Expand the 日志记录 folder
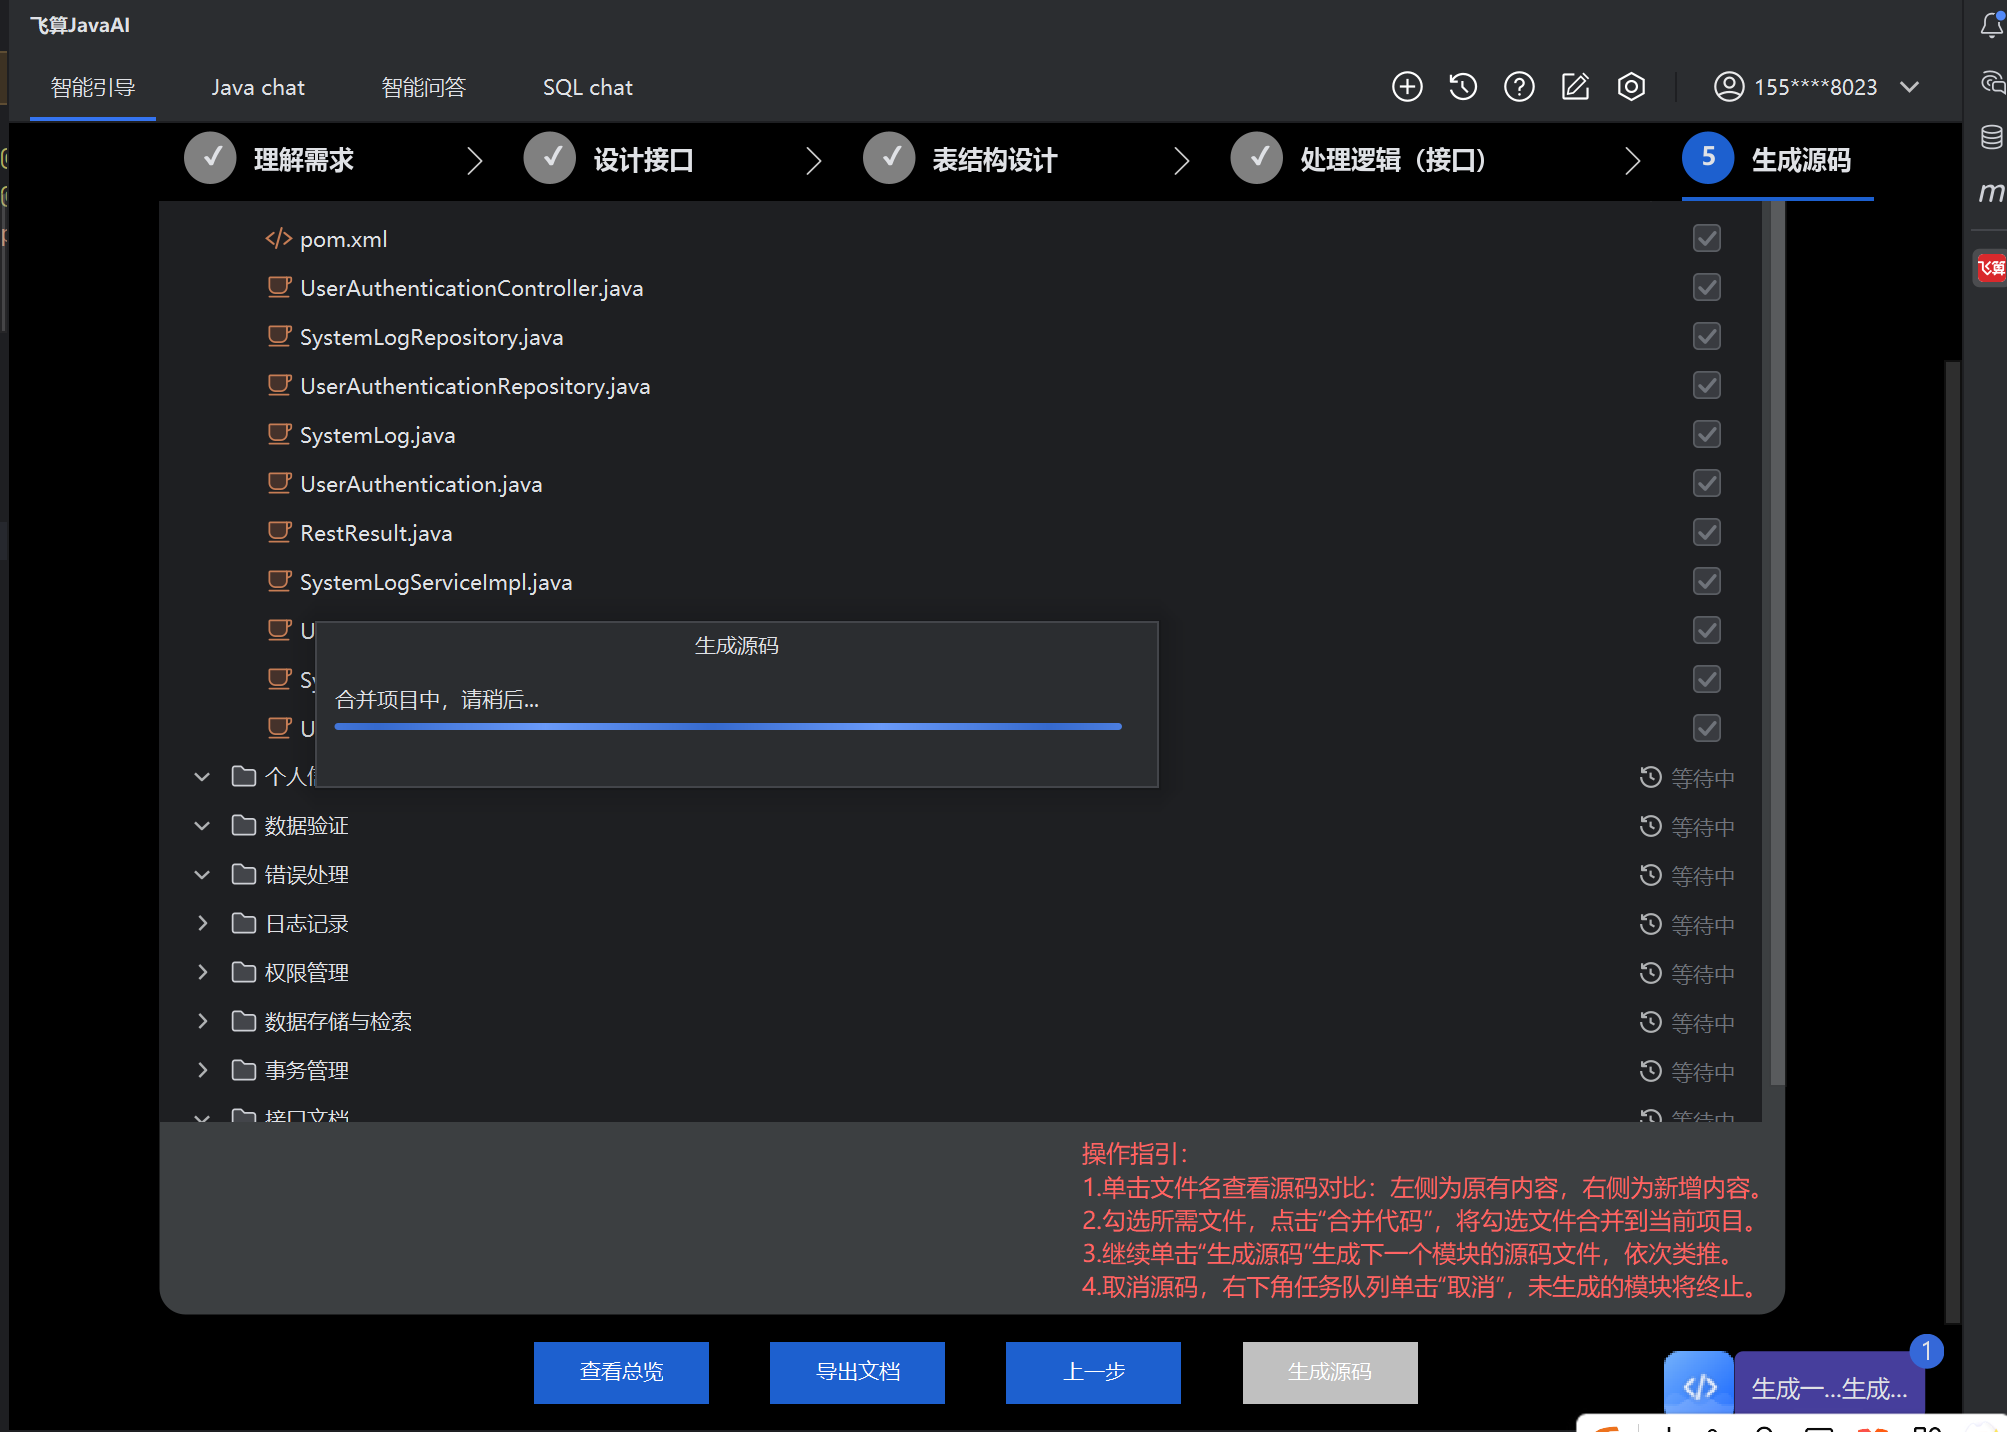 (203, 923)
